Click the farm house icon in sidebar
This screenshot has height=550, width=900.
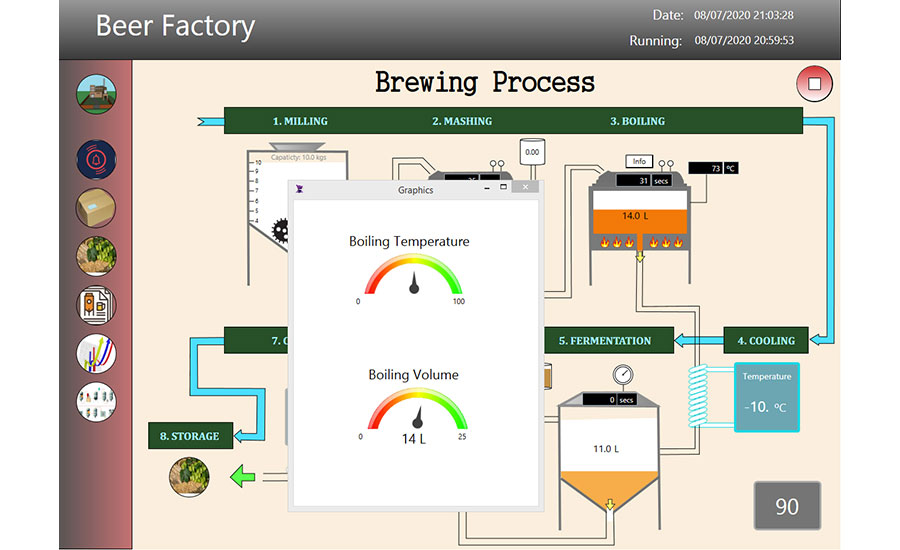click(96, 96)
